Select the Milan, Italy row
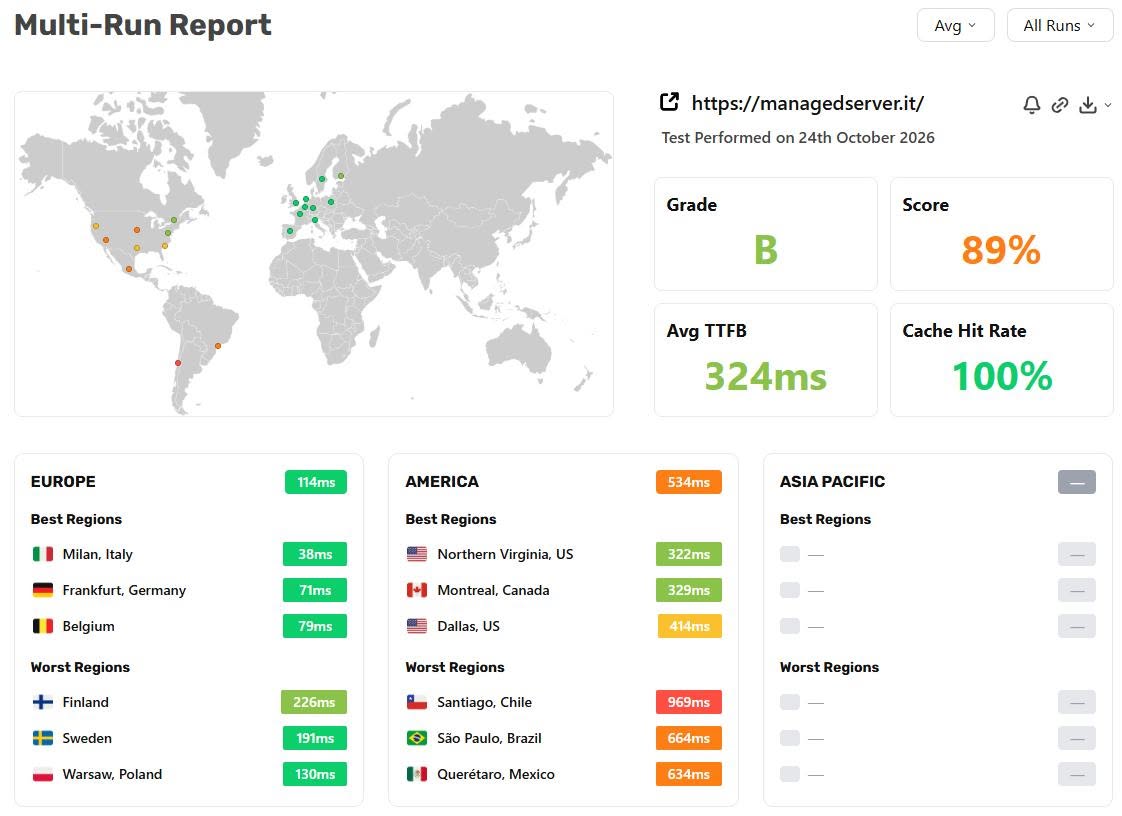Viewport: 1122px width, 816px height. pos(189,554)
